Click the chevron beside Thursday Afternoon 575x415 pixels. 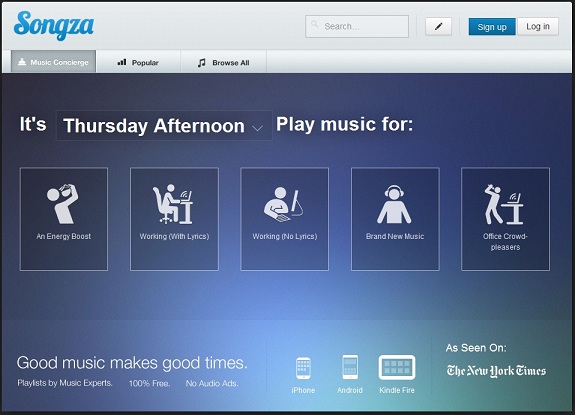(257, 128)
